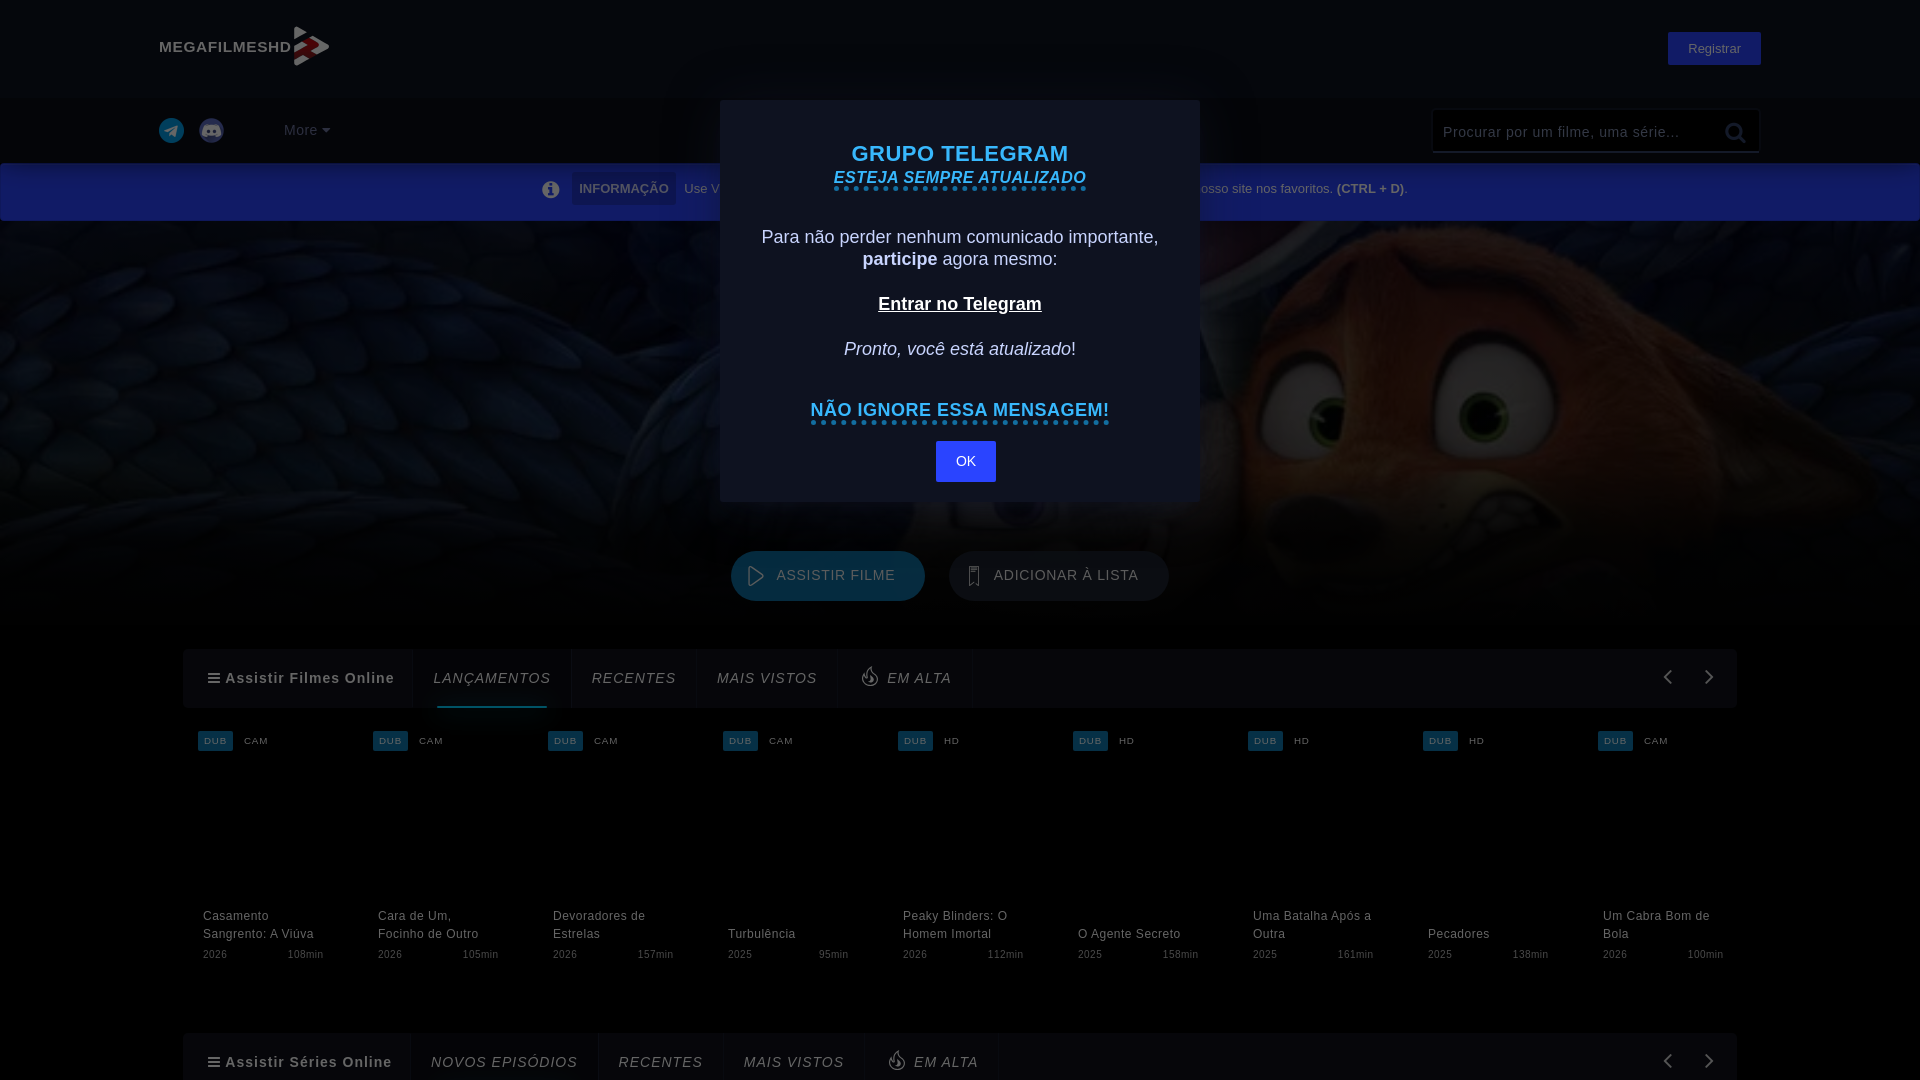Select the RECENTES films tab
Image resolution: width=1920 pixels, height=1080 pixels.
click(x=634, y=678)
